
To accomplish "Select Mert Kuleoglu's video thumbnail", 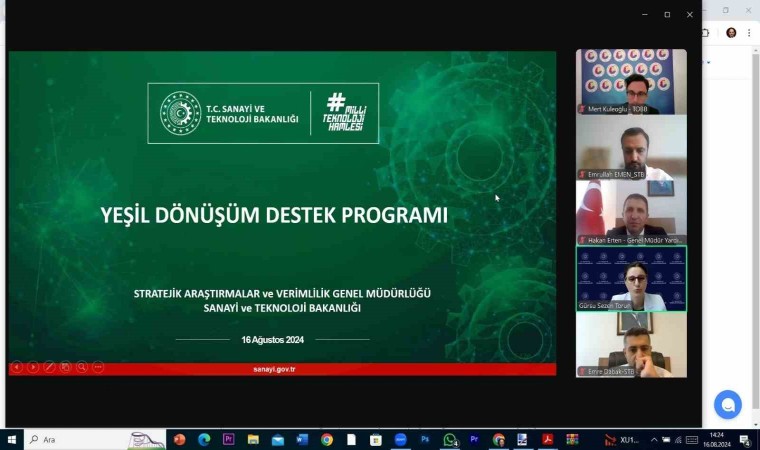I will click(631, 81).
